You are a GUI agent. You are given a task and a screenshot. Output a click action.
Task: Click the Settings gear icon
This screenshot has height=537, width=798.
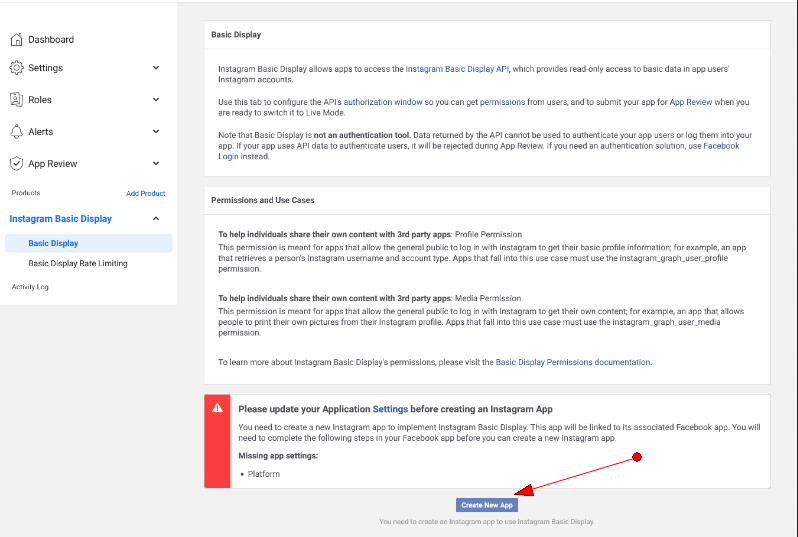click(16, 68)
